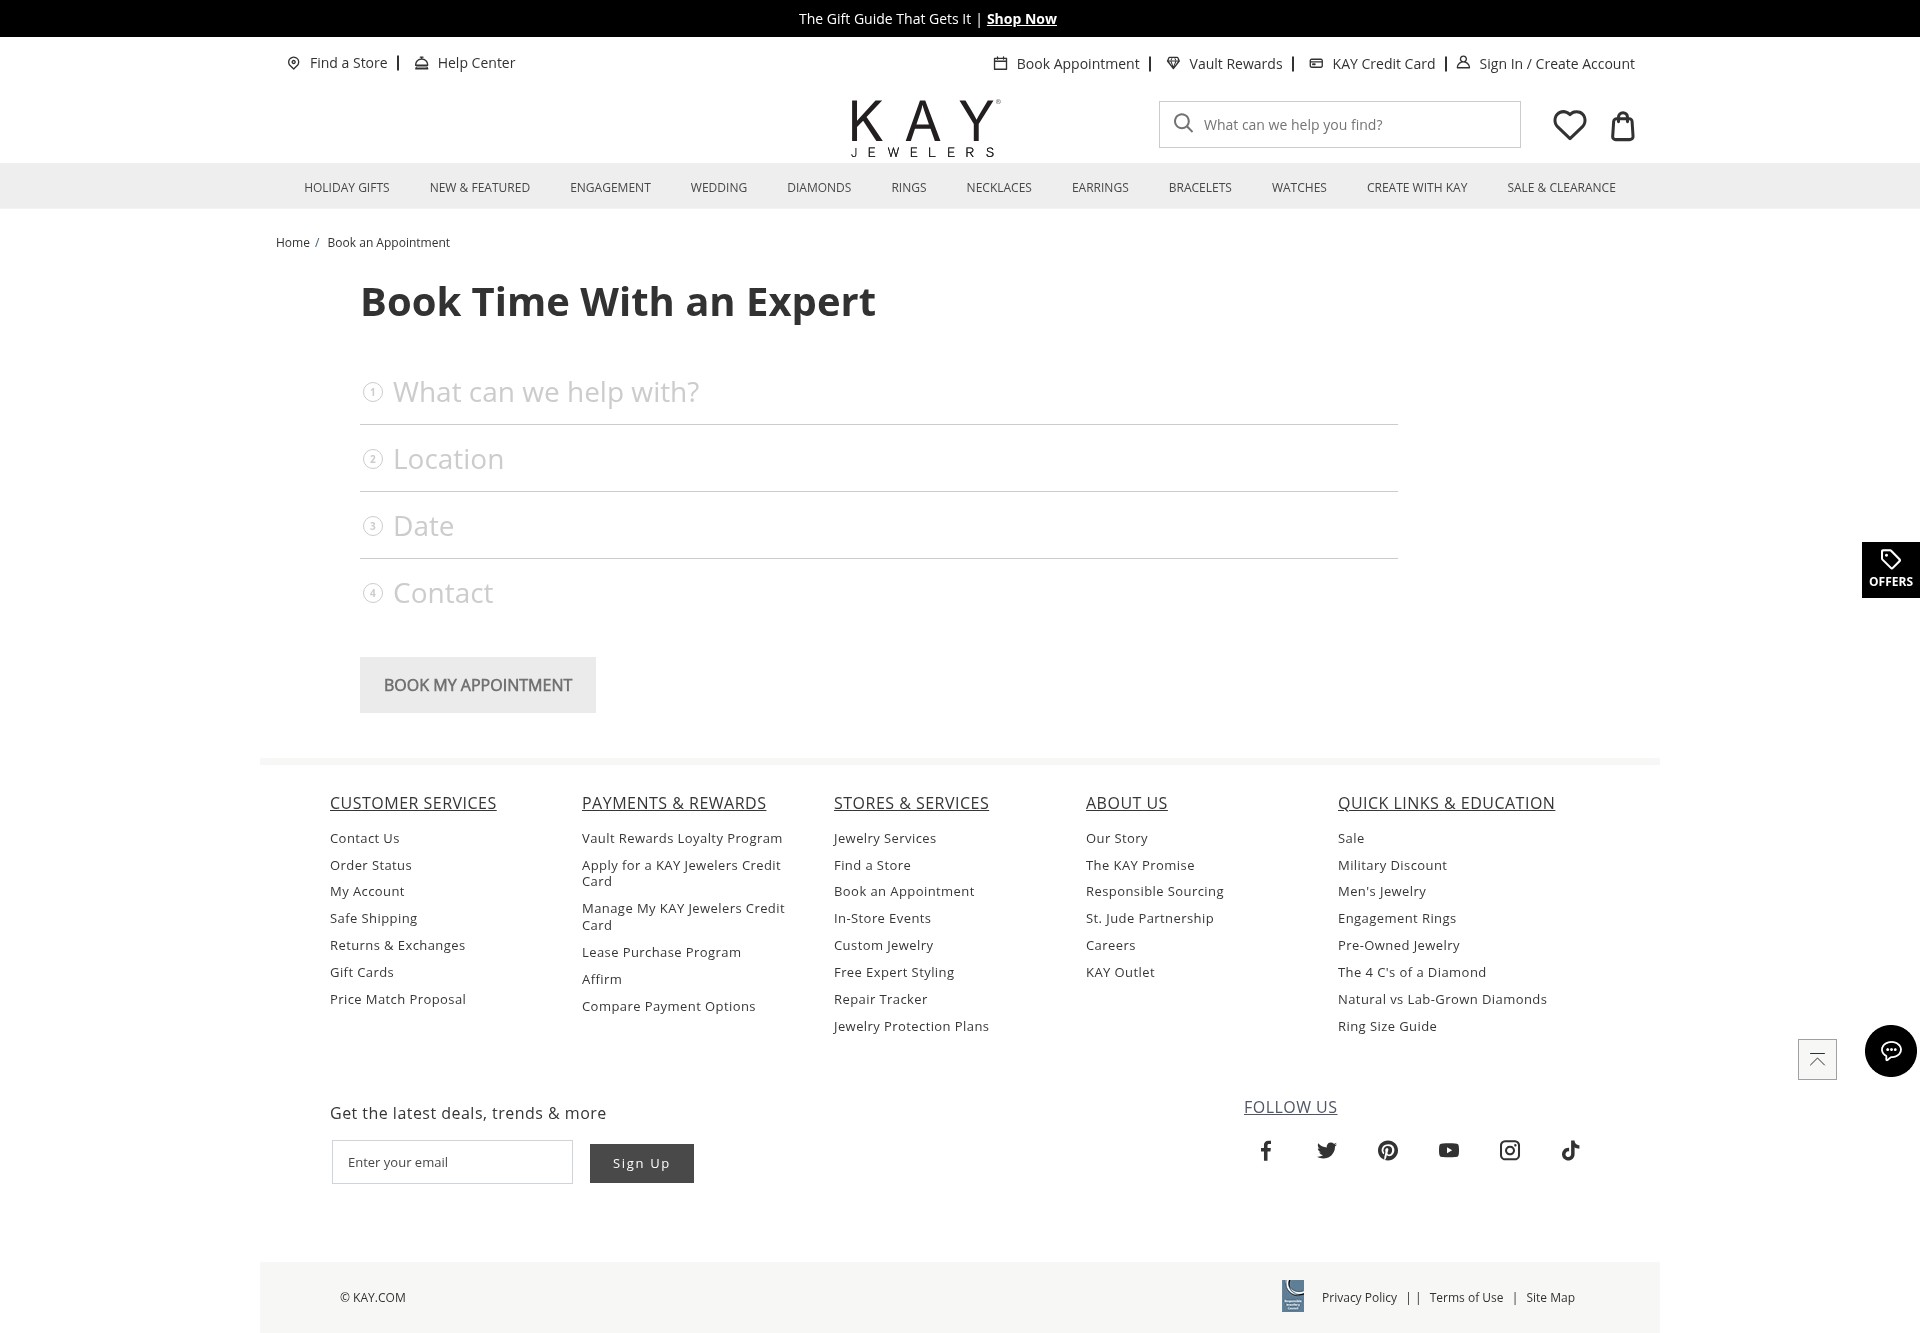
Task: Open the Order Status footer link
Action: (371, 865)
